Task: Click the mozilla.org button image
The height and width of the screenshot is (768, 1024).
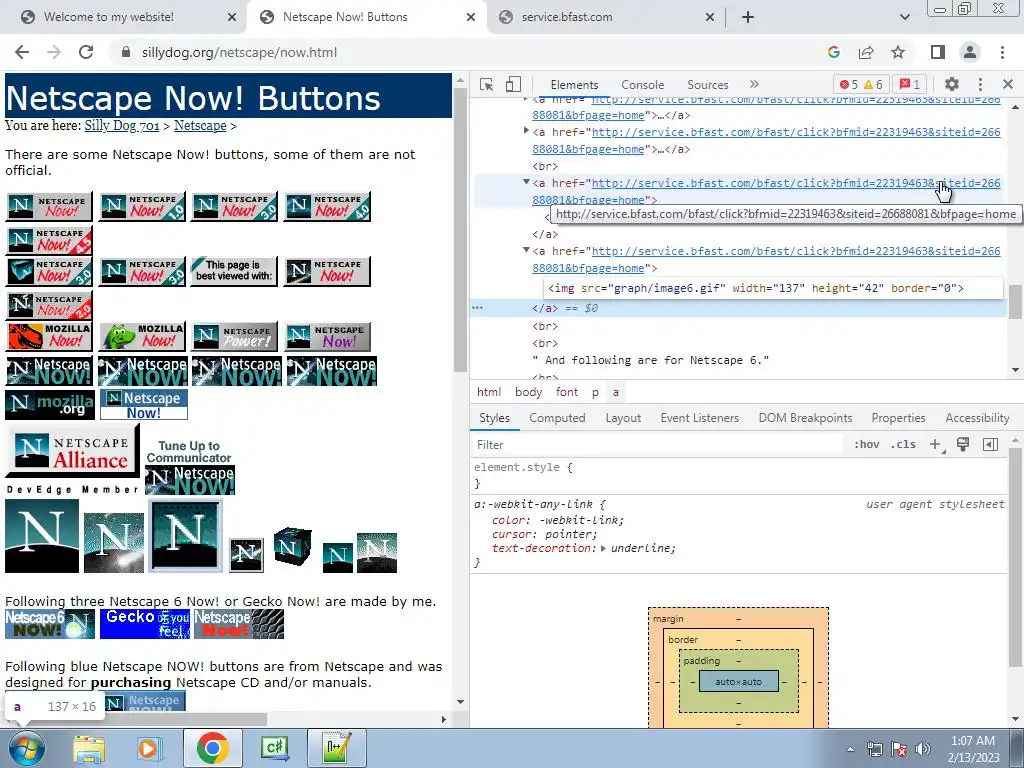Action: click(50, 405)
